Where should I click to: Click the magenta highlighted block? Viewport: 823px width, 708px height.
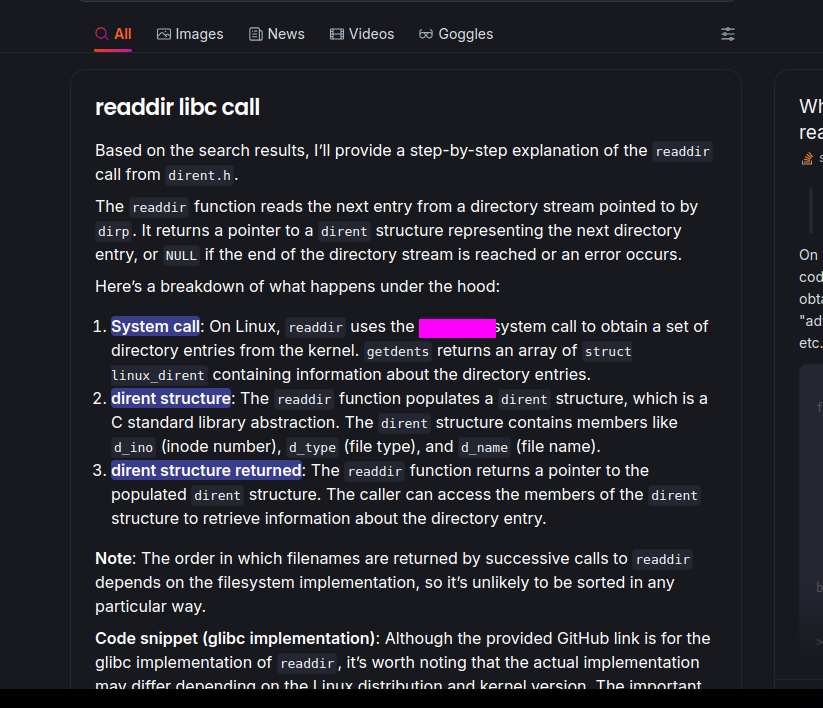coord(457,328)
